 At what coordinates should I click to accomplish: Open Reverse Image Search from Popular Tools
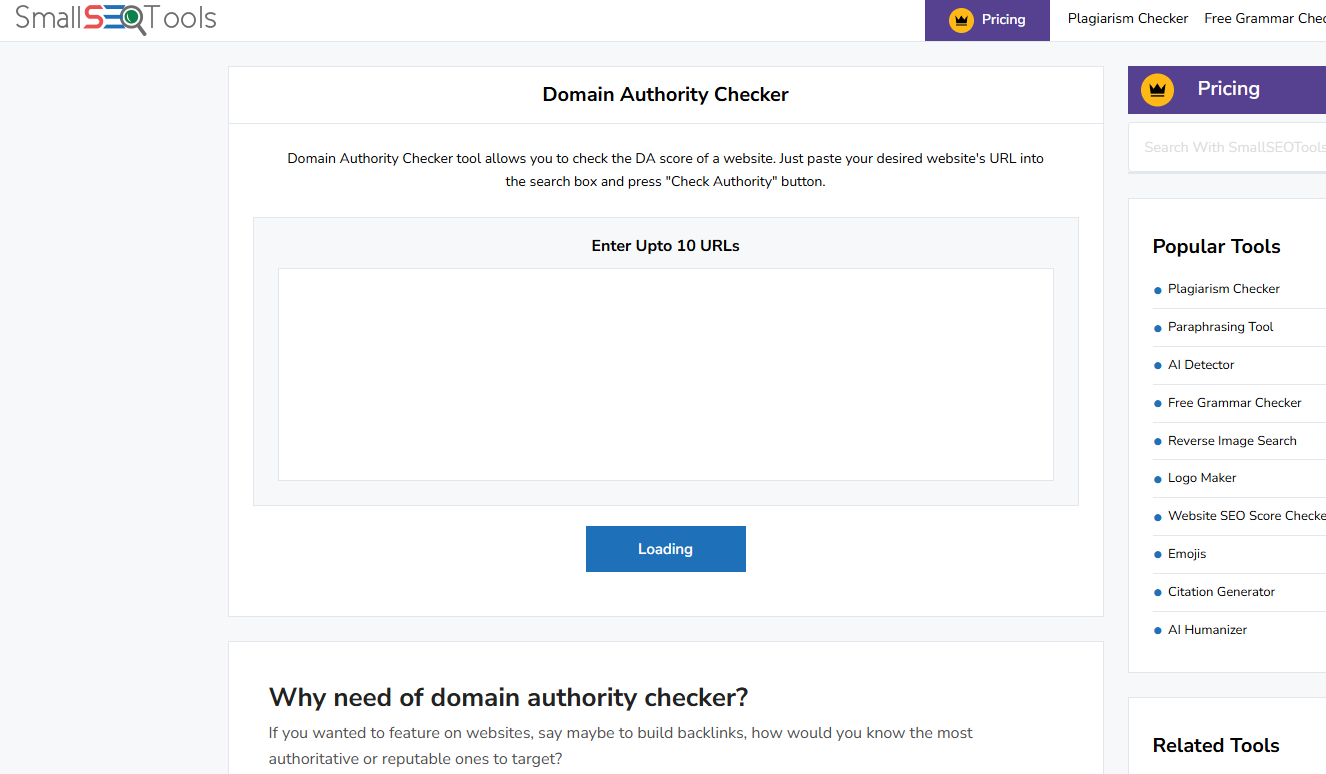(x=1232, y=440)
